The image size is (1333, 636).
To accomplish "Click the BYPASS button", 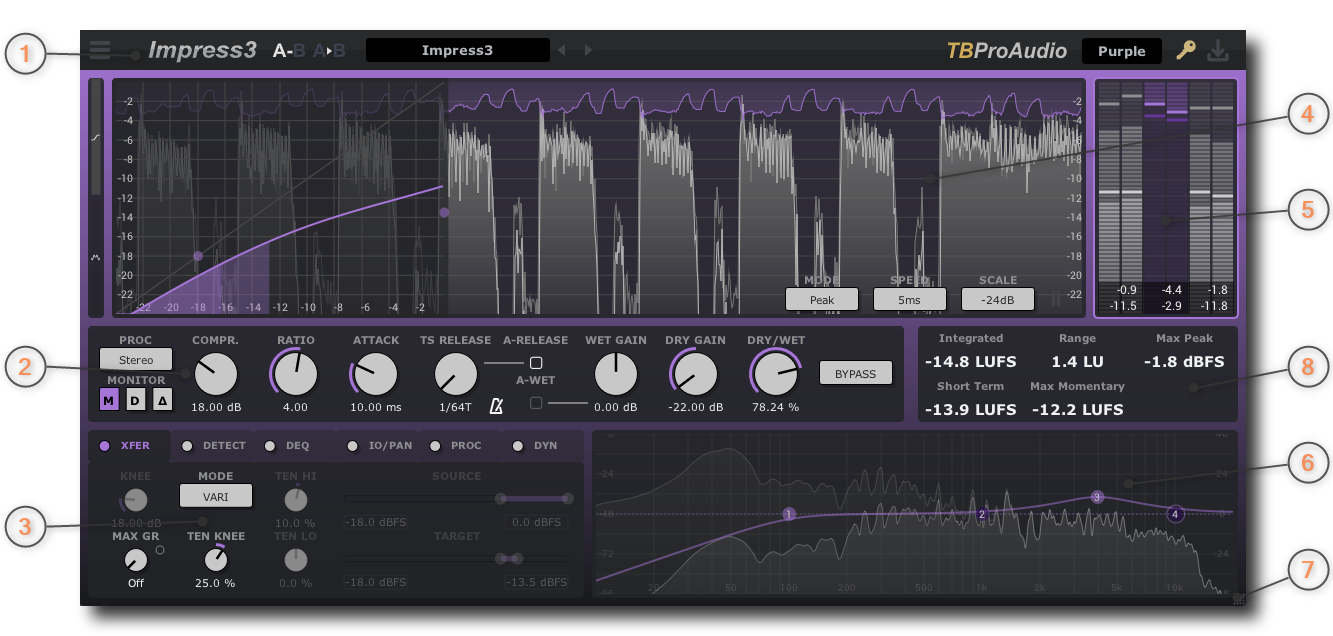I will click(x=855, y=372).
